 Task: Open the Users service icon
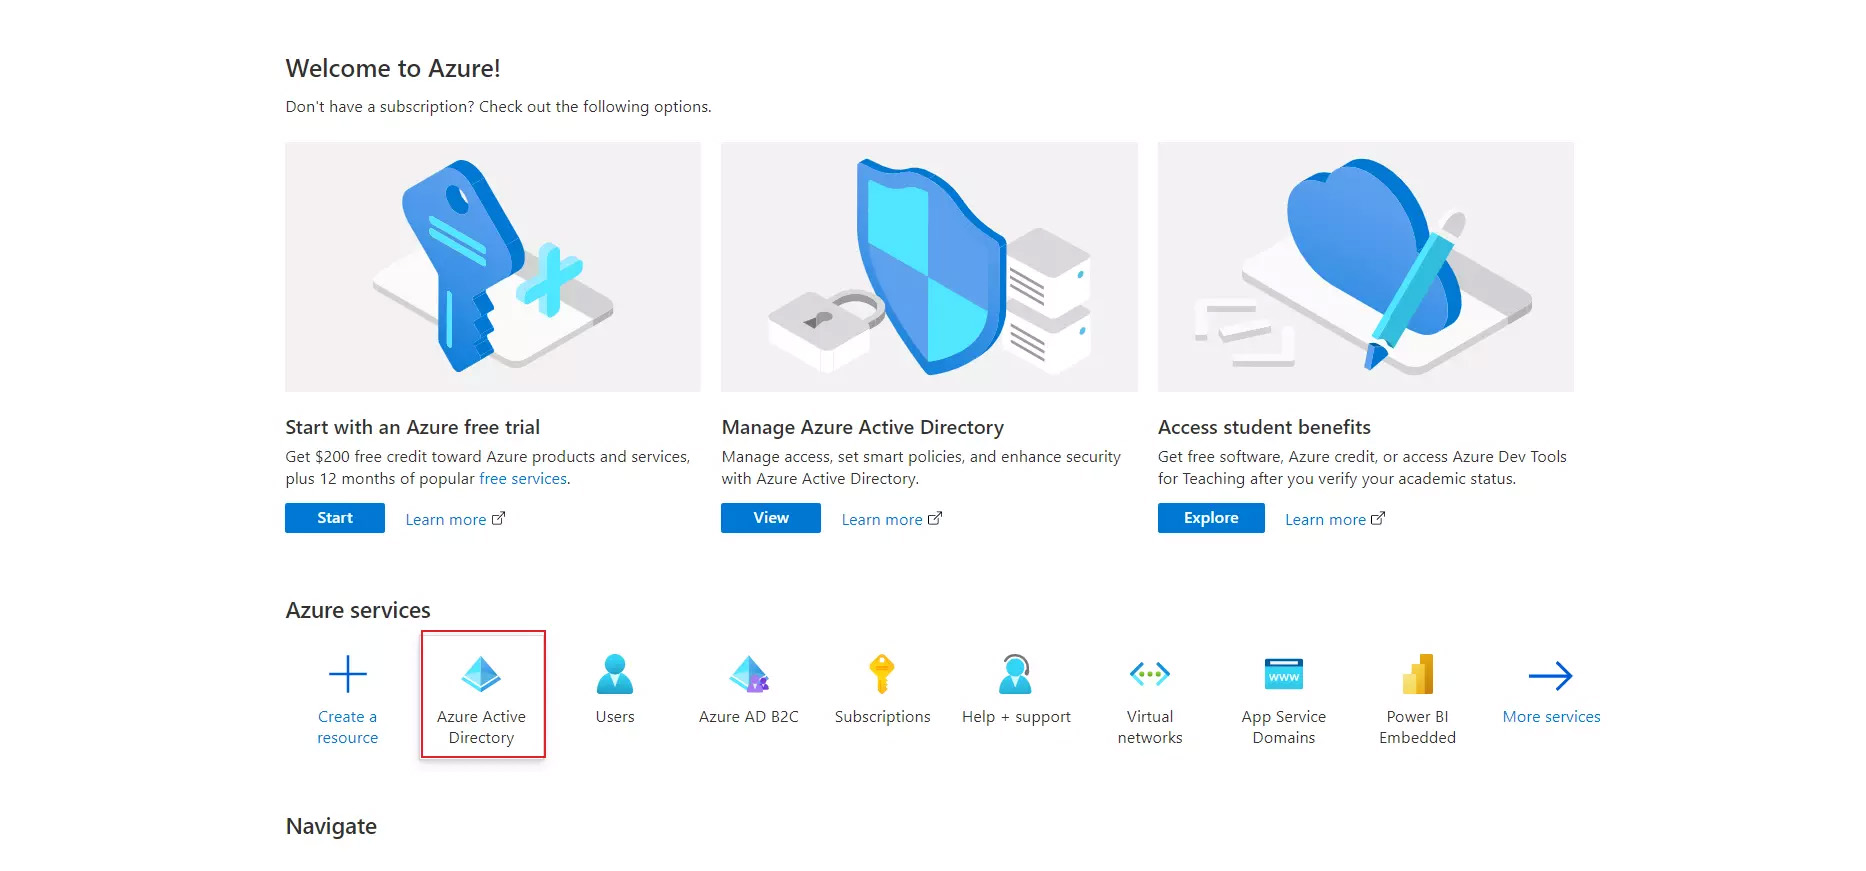(615, 674)
